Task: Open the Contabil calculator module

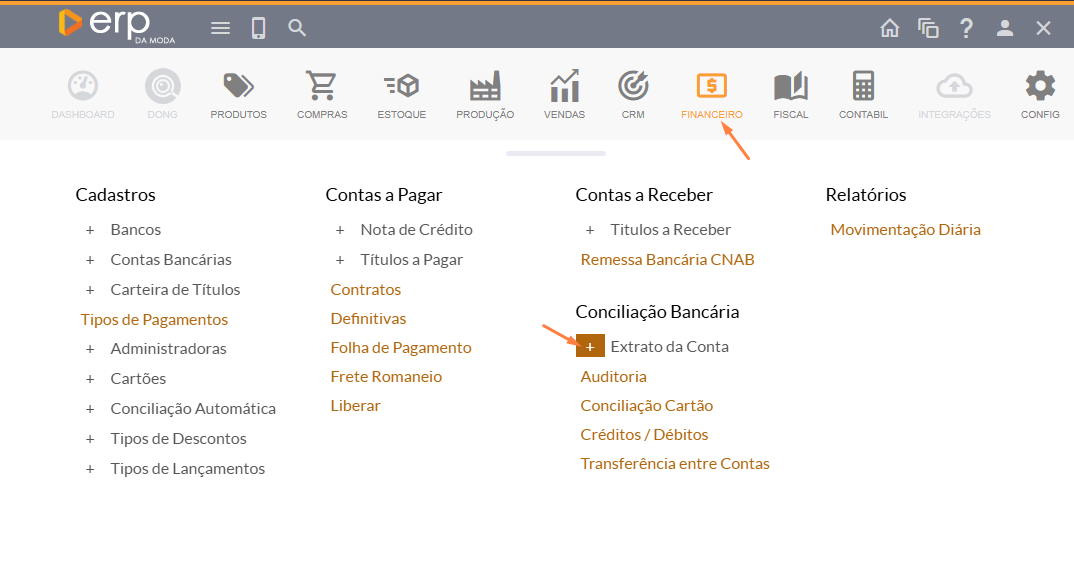Action: [863, 88]
